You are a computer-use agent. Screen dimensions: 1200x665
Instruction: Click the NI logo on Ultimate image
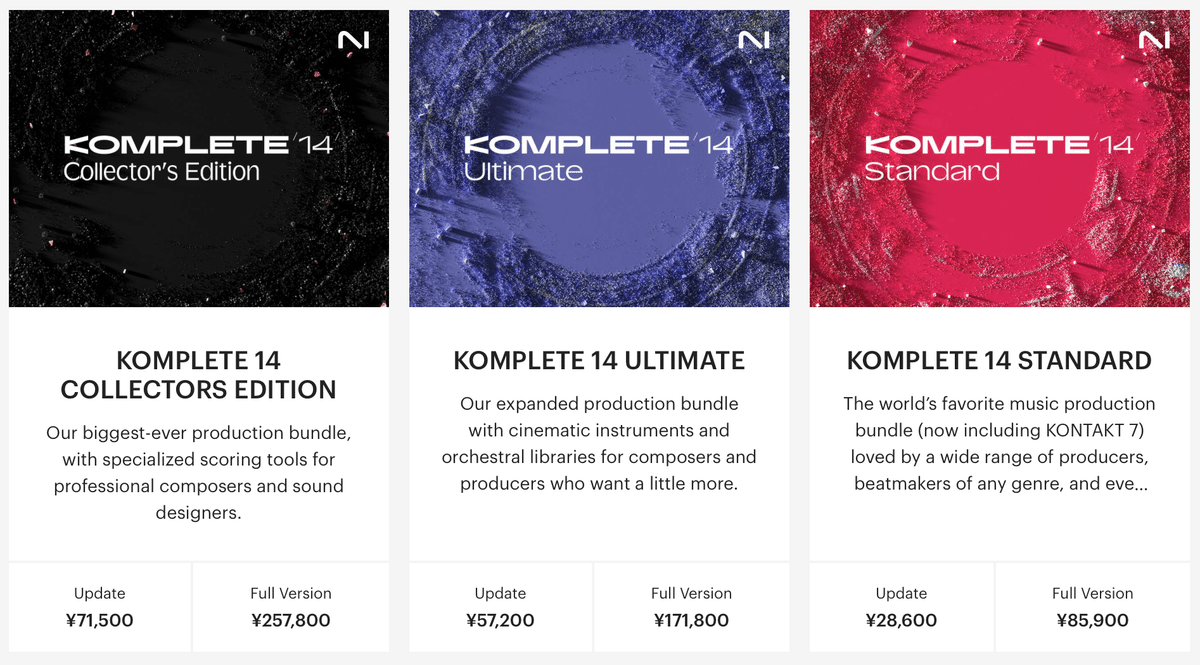click(754, 40)
